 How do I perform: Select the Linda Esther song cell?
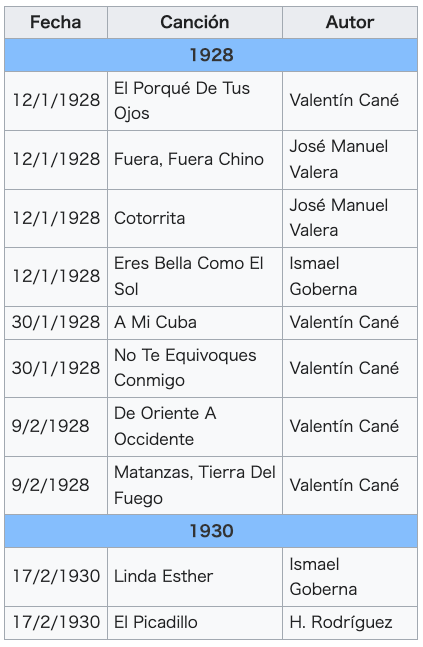pyautogui.click(x=195, y=577)
